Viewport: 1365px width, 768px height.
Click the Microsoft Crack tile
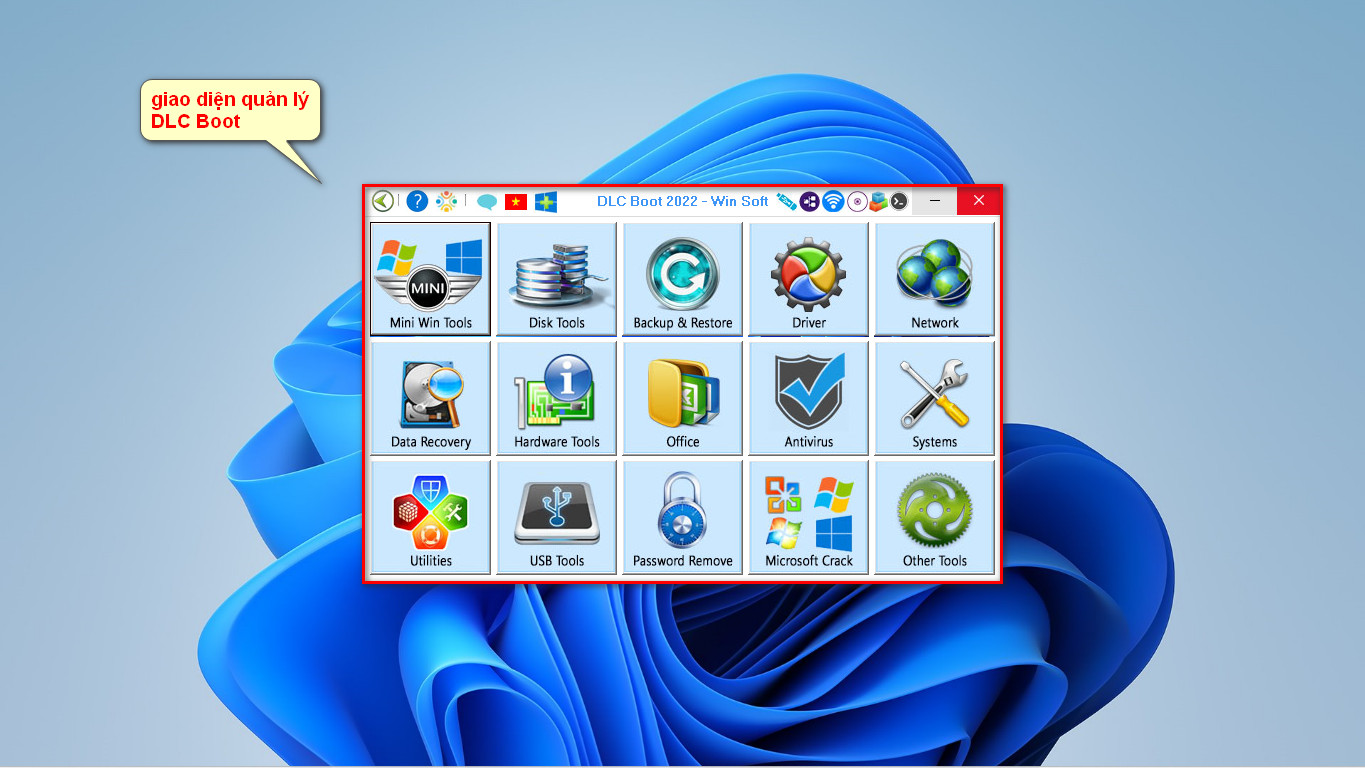pyautogui.click(x=808, y=517)
